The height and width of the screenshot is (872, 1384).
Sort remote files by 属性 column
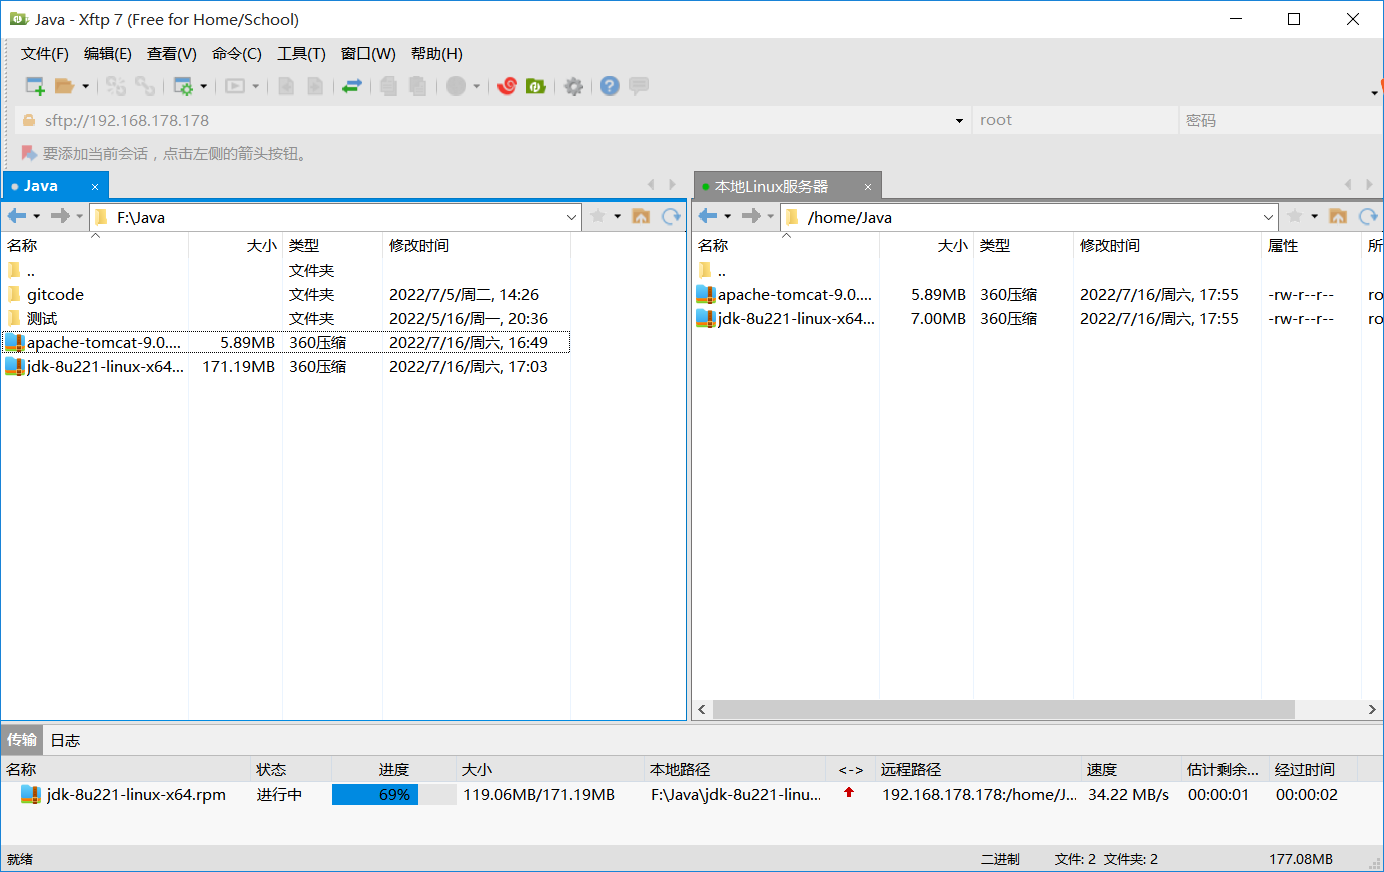coord(1311,245)
